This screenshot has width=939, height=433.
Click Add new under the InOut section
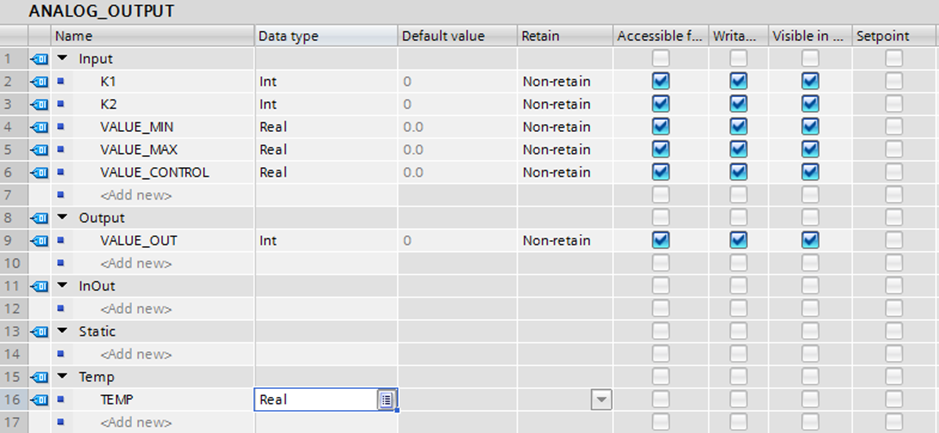[x=136, y=309]
